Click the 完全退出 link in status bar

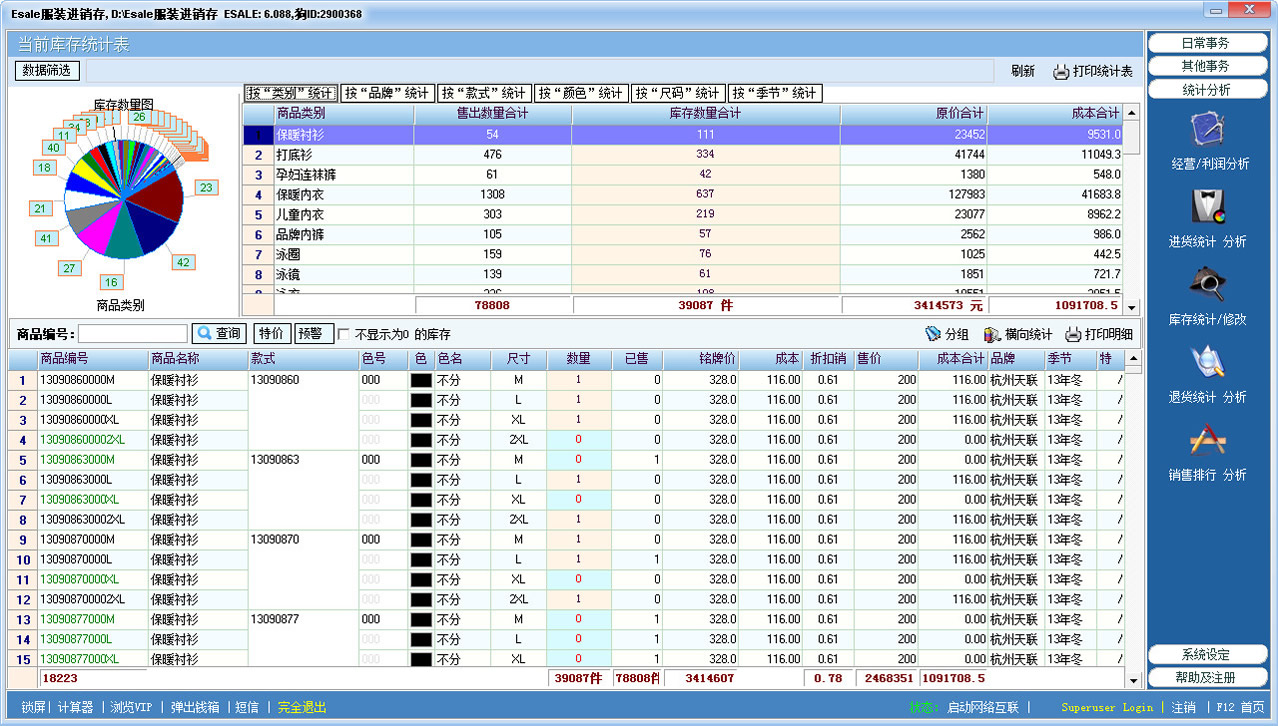(x=302, y=707)
